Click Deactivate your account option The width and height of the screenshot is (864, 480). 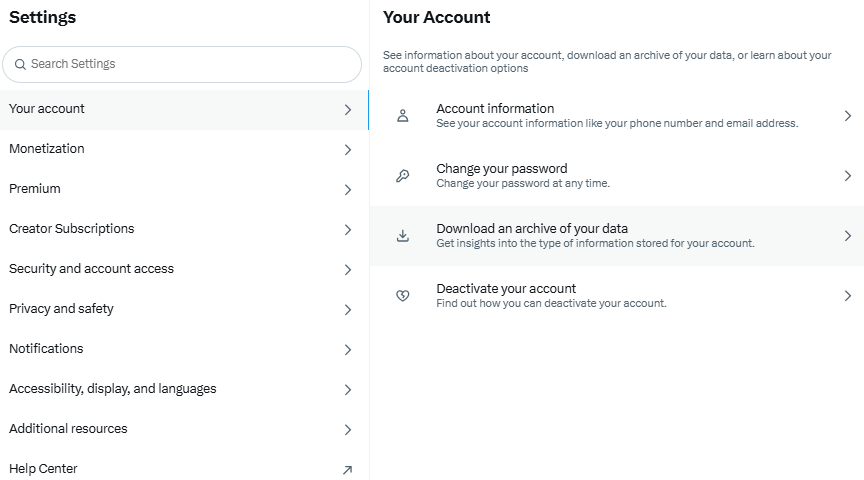coord(506,289)
